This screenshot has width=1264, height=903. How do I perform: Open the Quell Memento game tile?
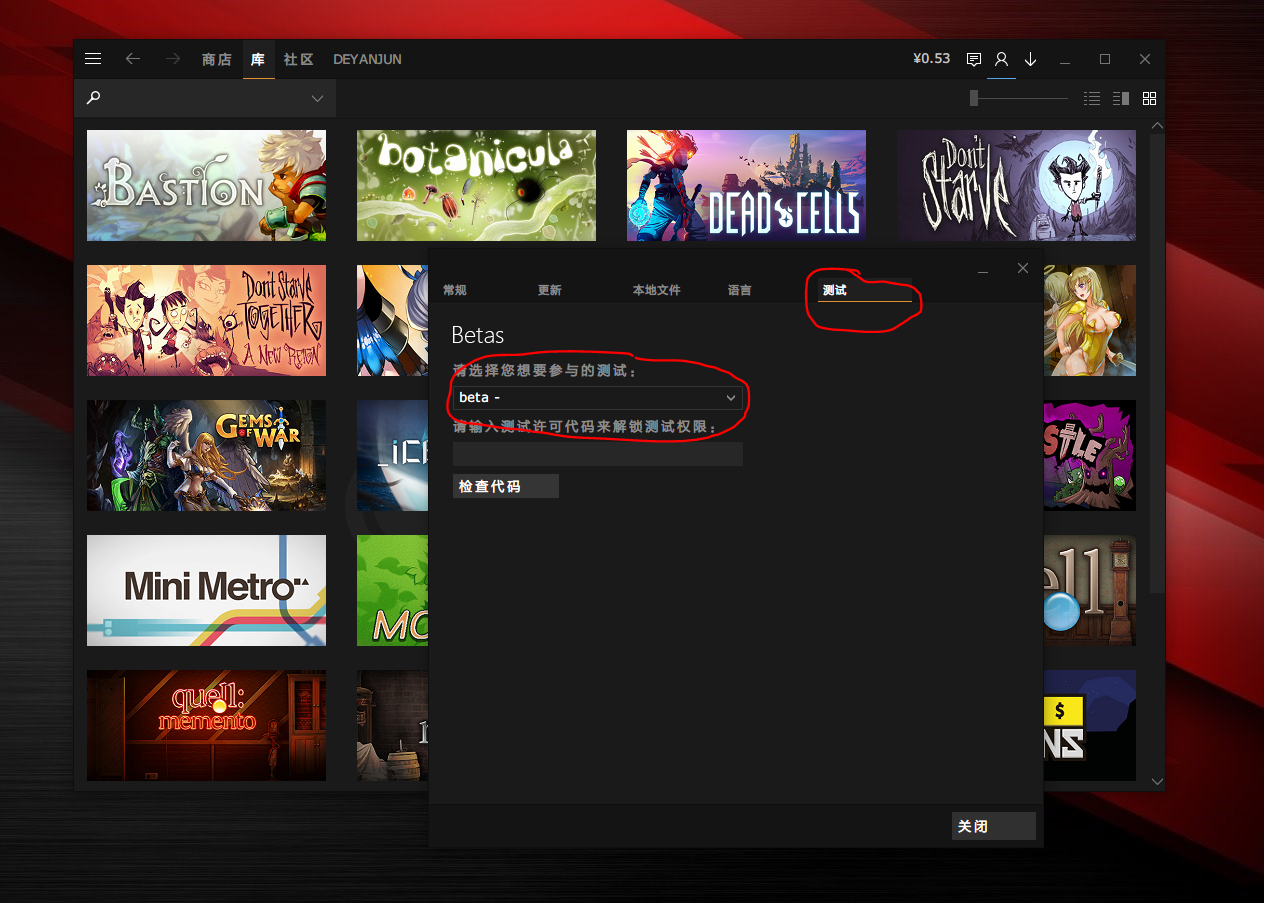[206, 725]
